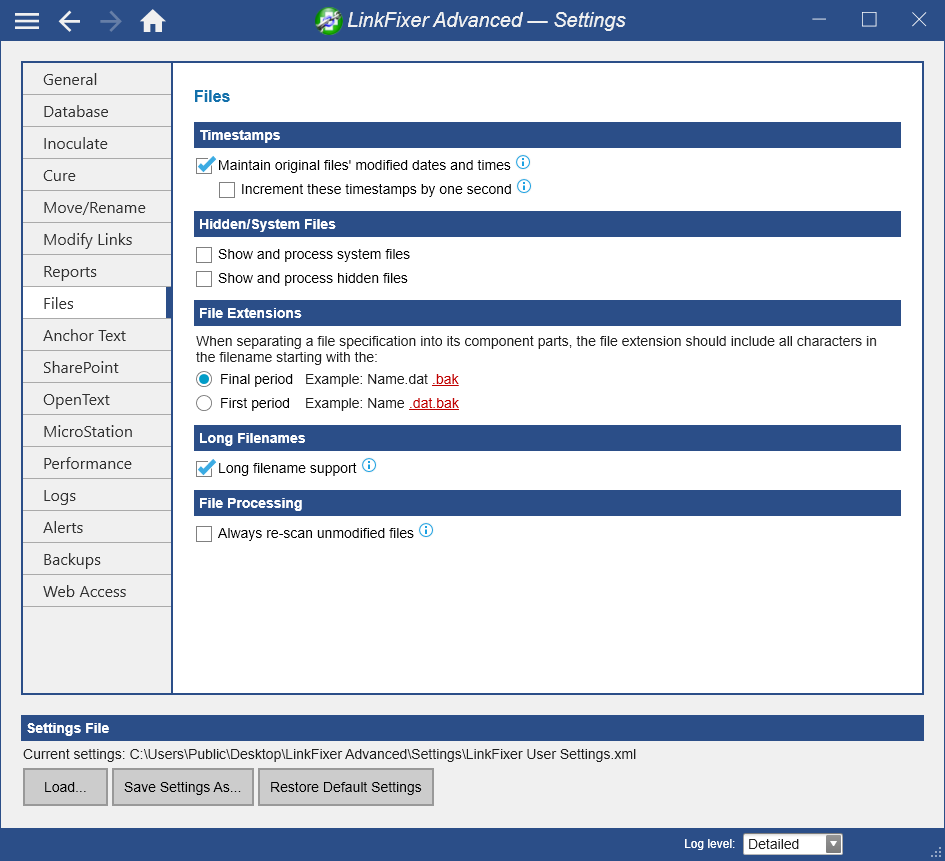Maximize the Settings window
This screenshot has height=861, width=945.
click(x=869, y=20)
